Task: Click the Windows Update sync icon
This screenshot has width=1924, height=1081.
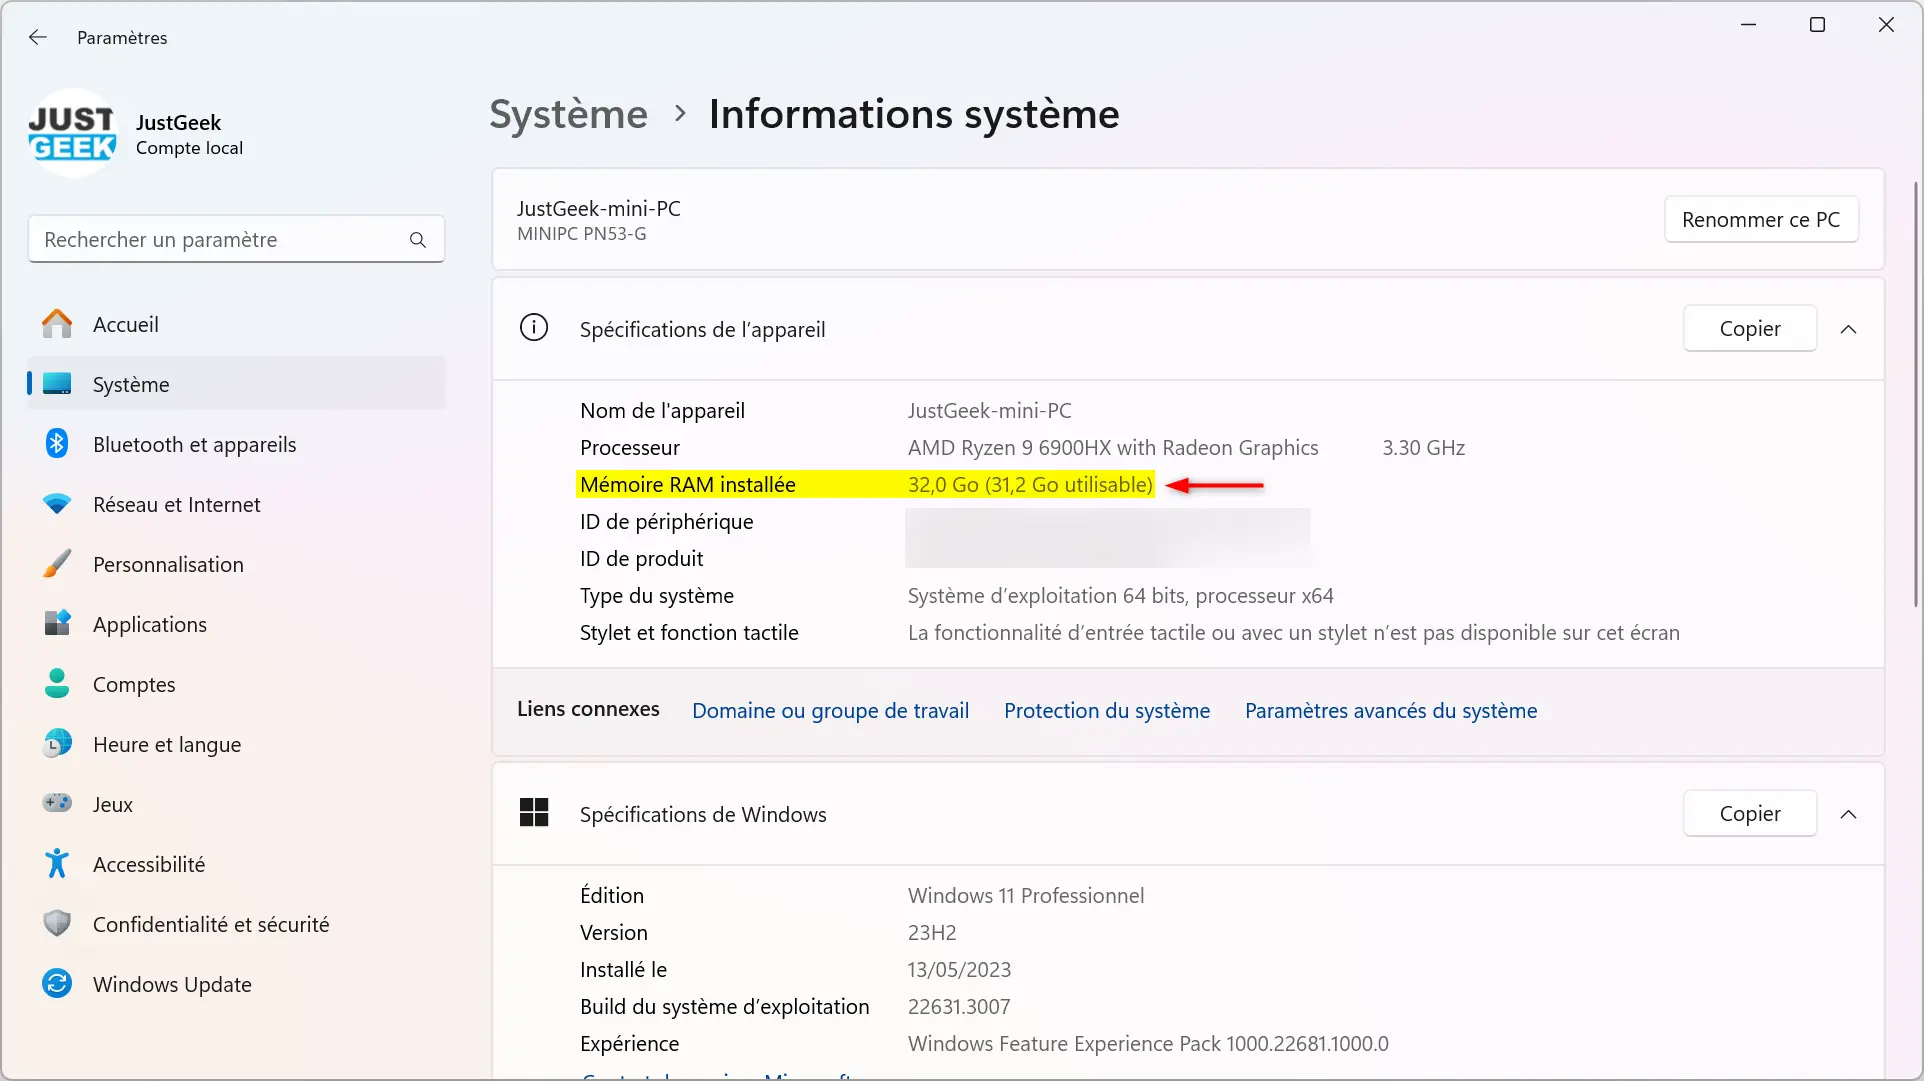Action: click(57, 984)
